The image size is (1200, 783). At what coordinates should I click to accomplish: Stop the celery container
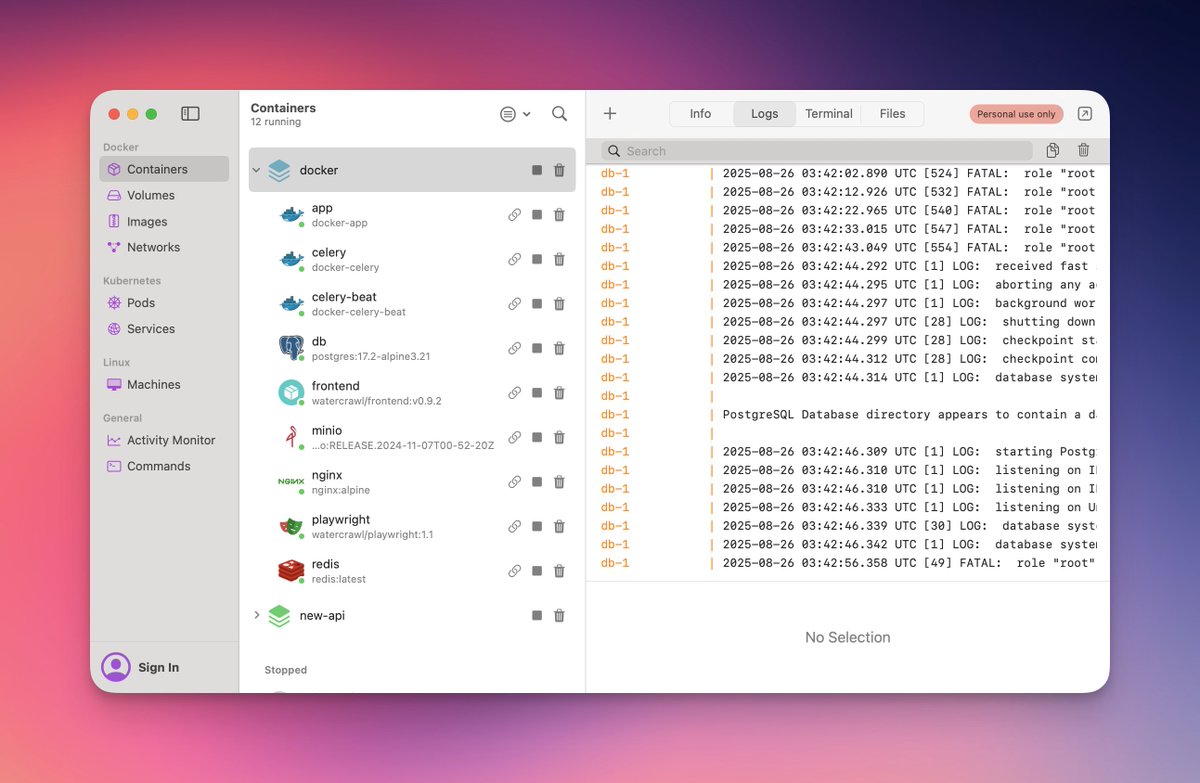click(x=537, y=259)
